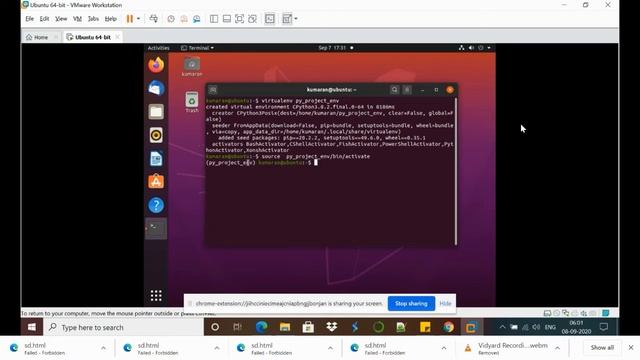Launch Firefox from the Ubuntu dock
Viewport: 640px width, 360px height.
(156, 65)
